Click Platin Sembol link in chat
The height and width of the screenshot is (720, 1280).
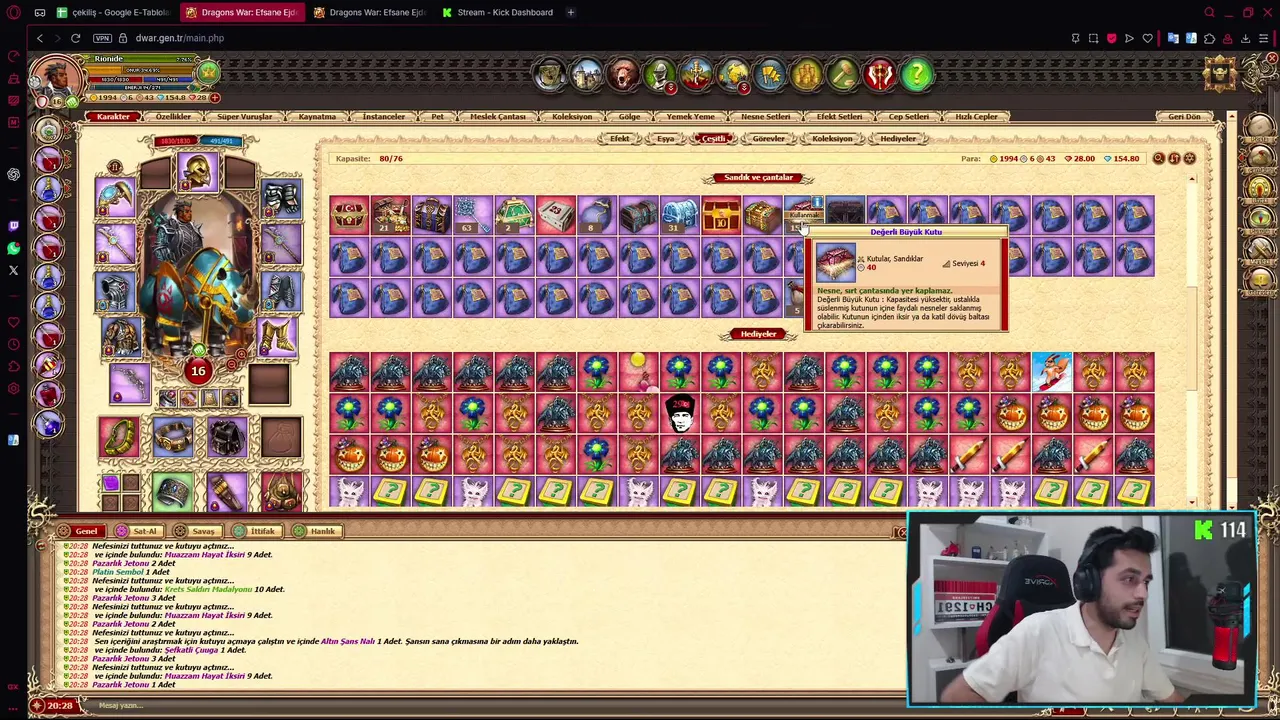click(x=119, y=572)
